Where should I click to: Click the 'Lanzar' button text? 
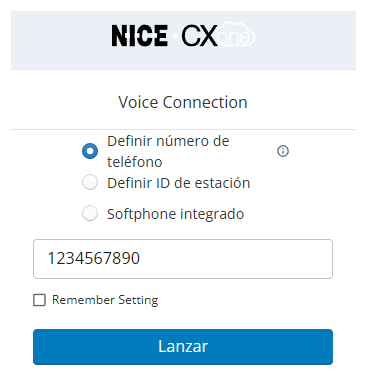tap(183, 346)
